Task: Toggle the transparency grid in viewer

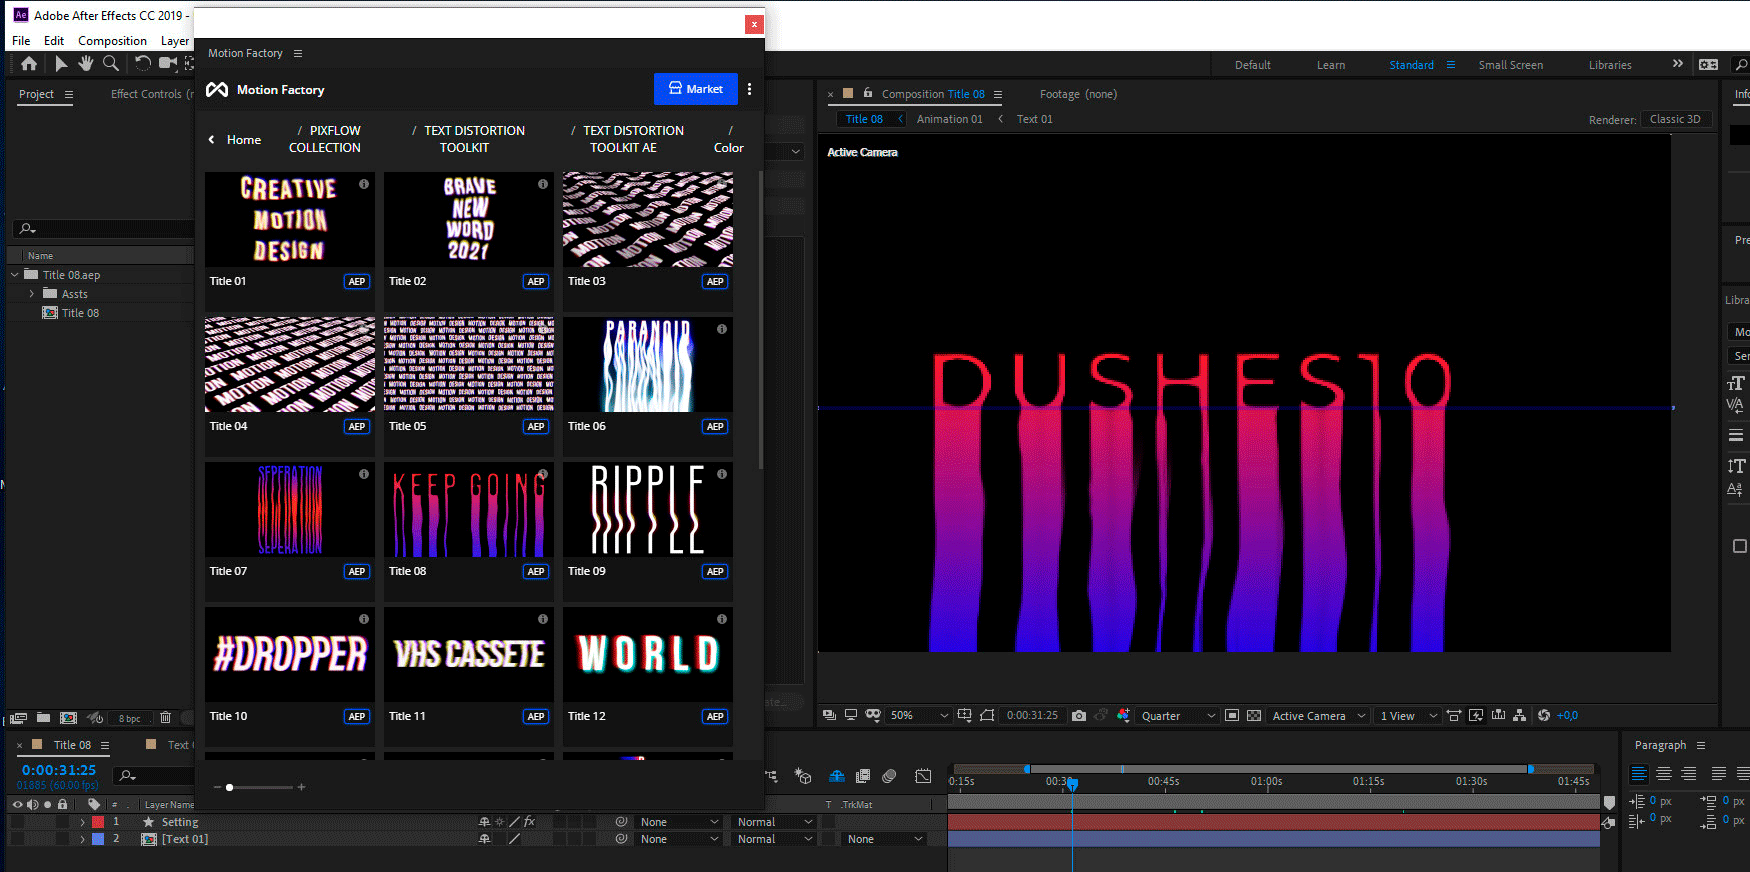Action: point(1254,716)
